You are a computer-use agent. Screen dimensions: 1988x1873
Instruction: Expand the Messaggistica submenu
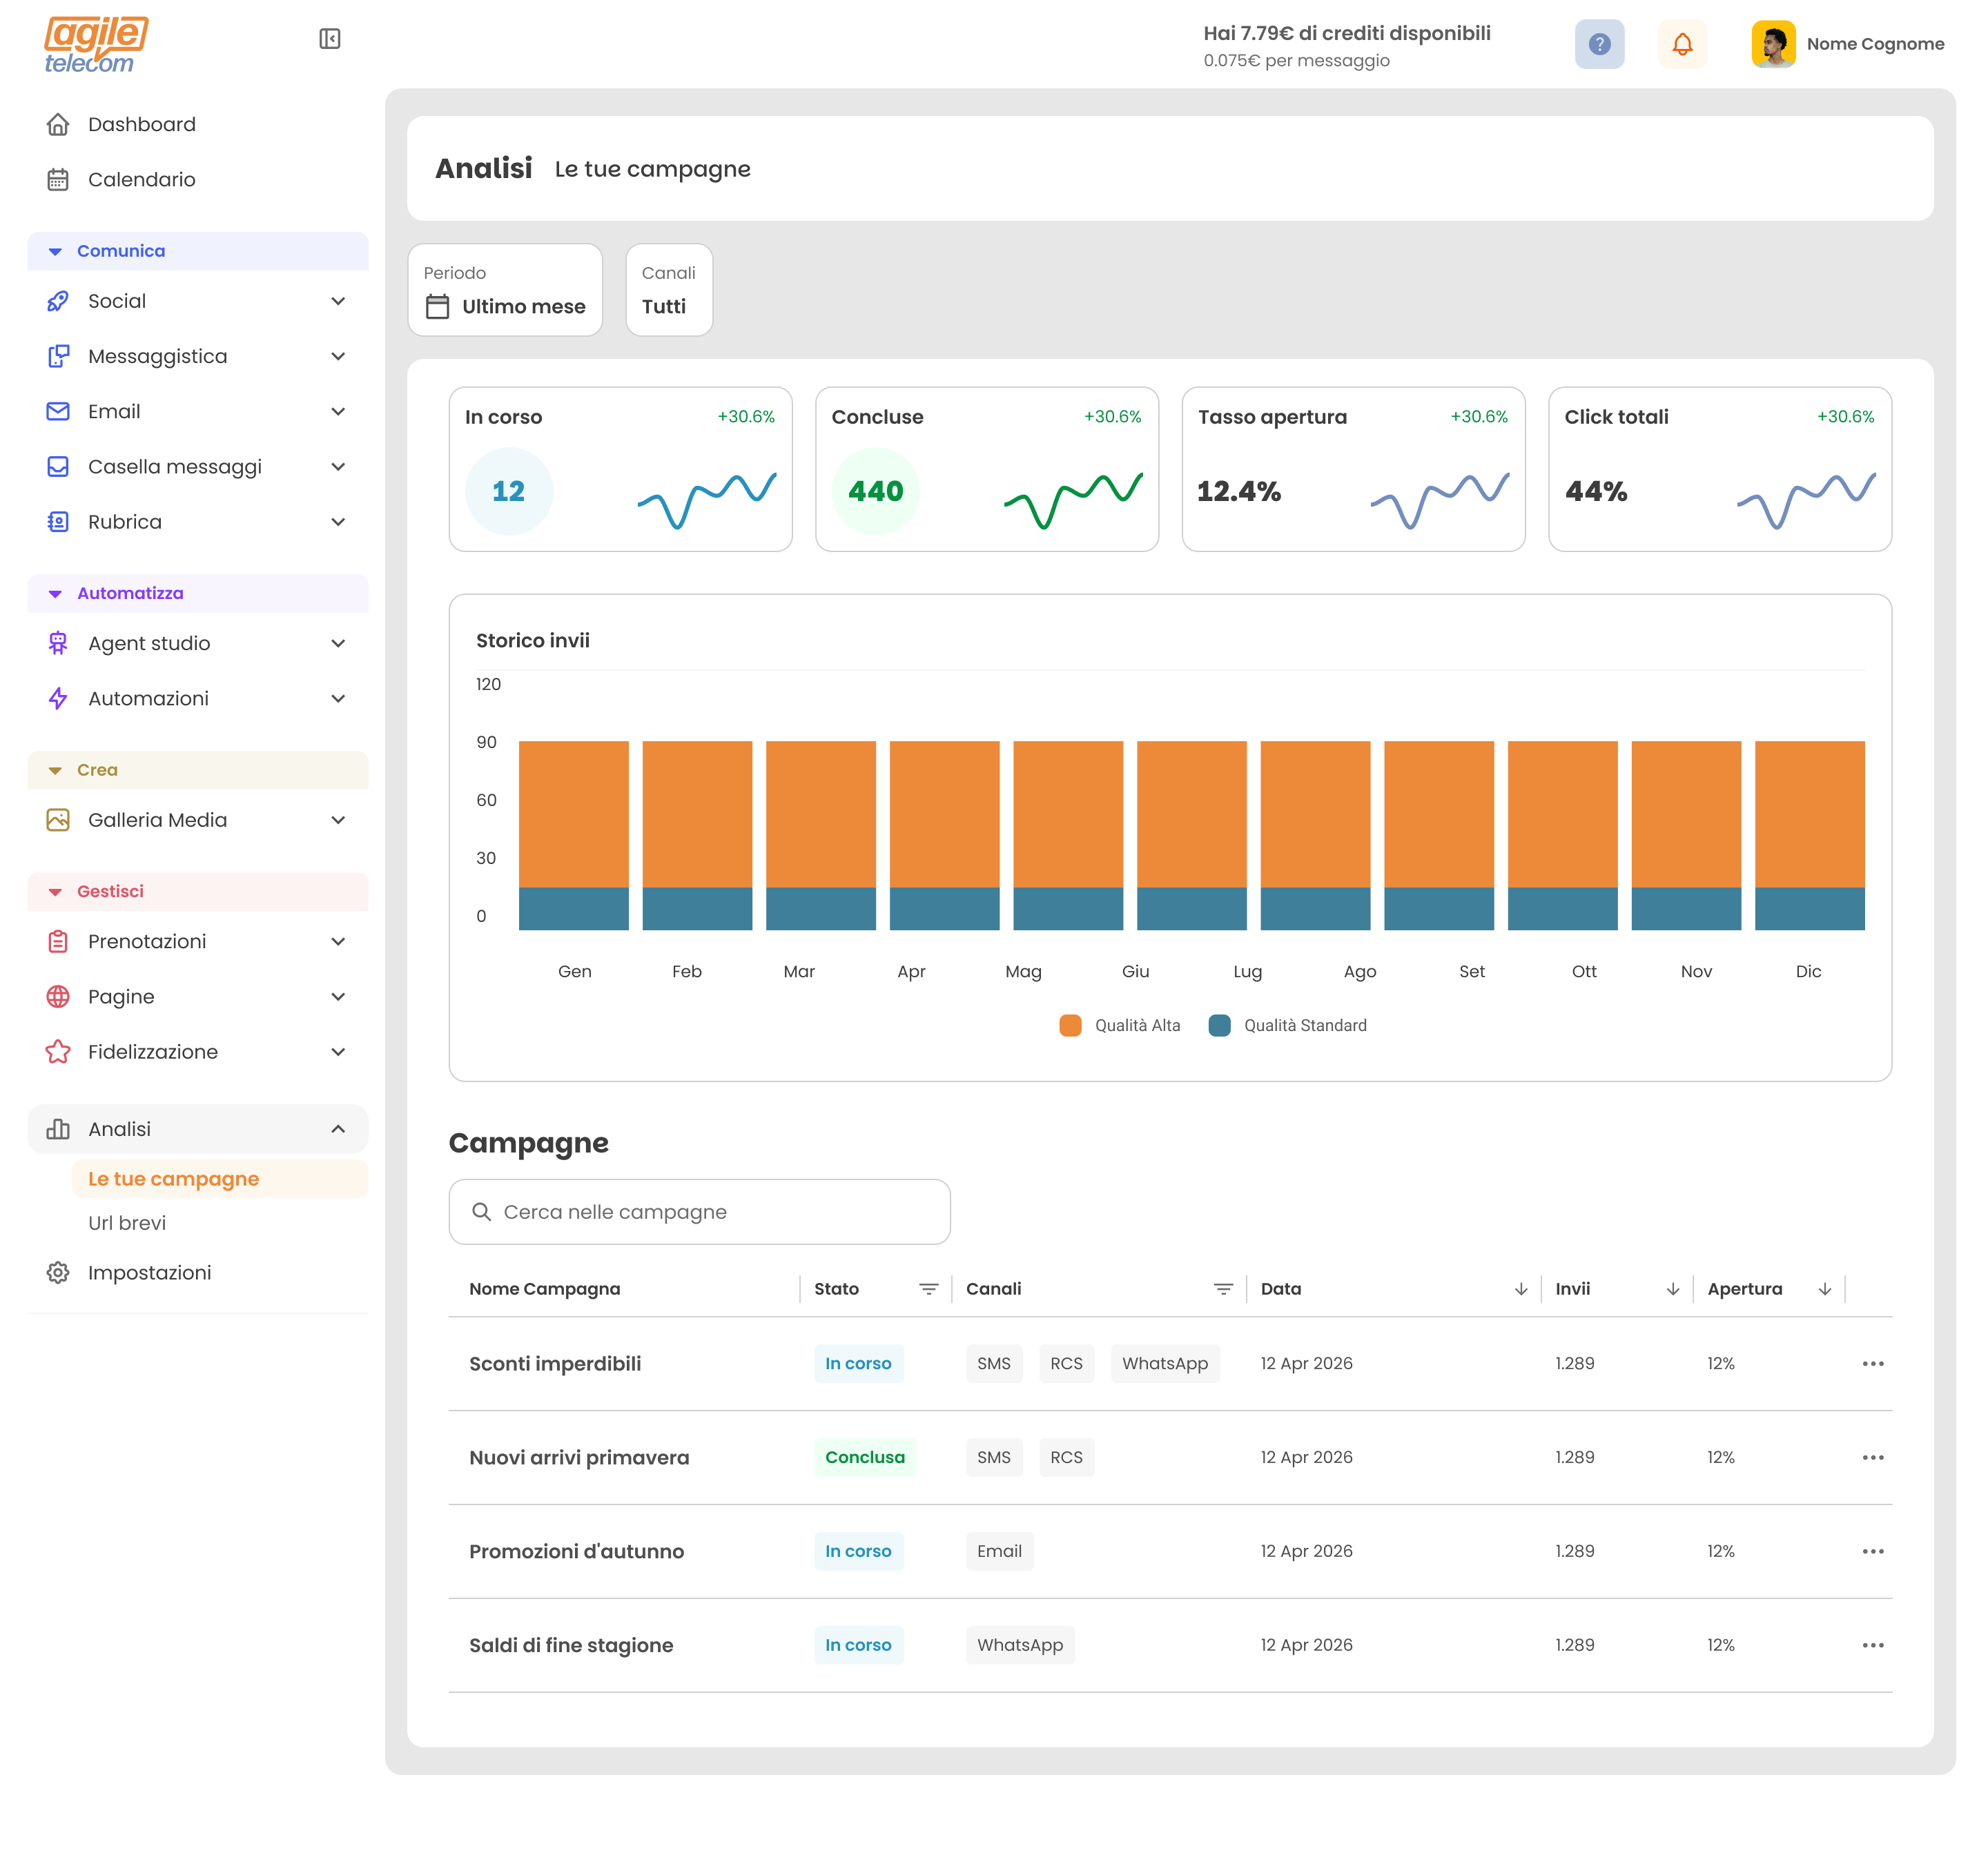pos(339,356)
